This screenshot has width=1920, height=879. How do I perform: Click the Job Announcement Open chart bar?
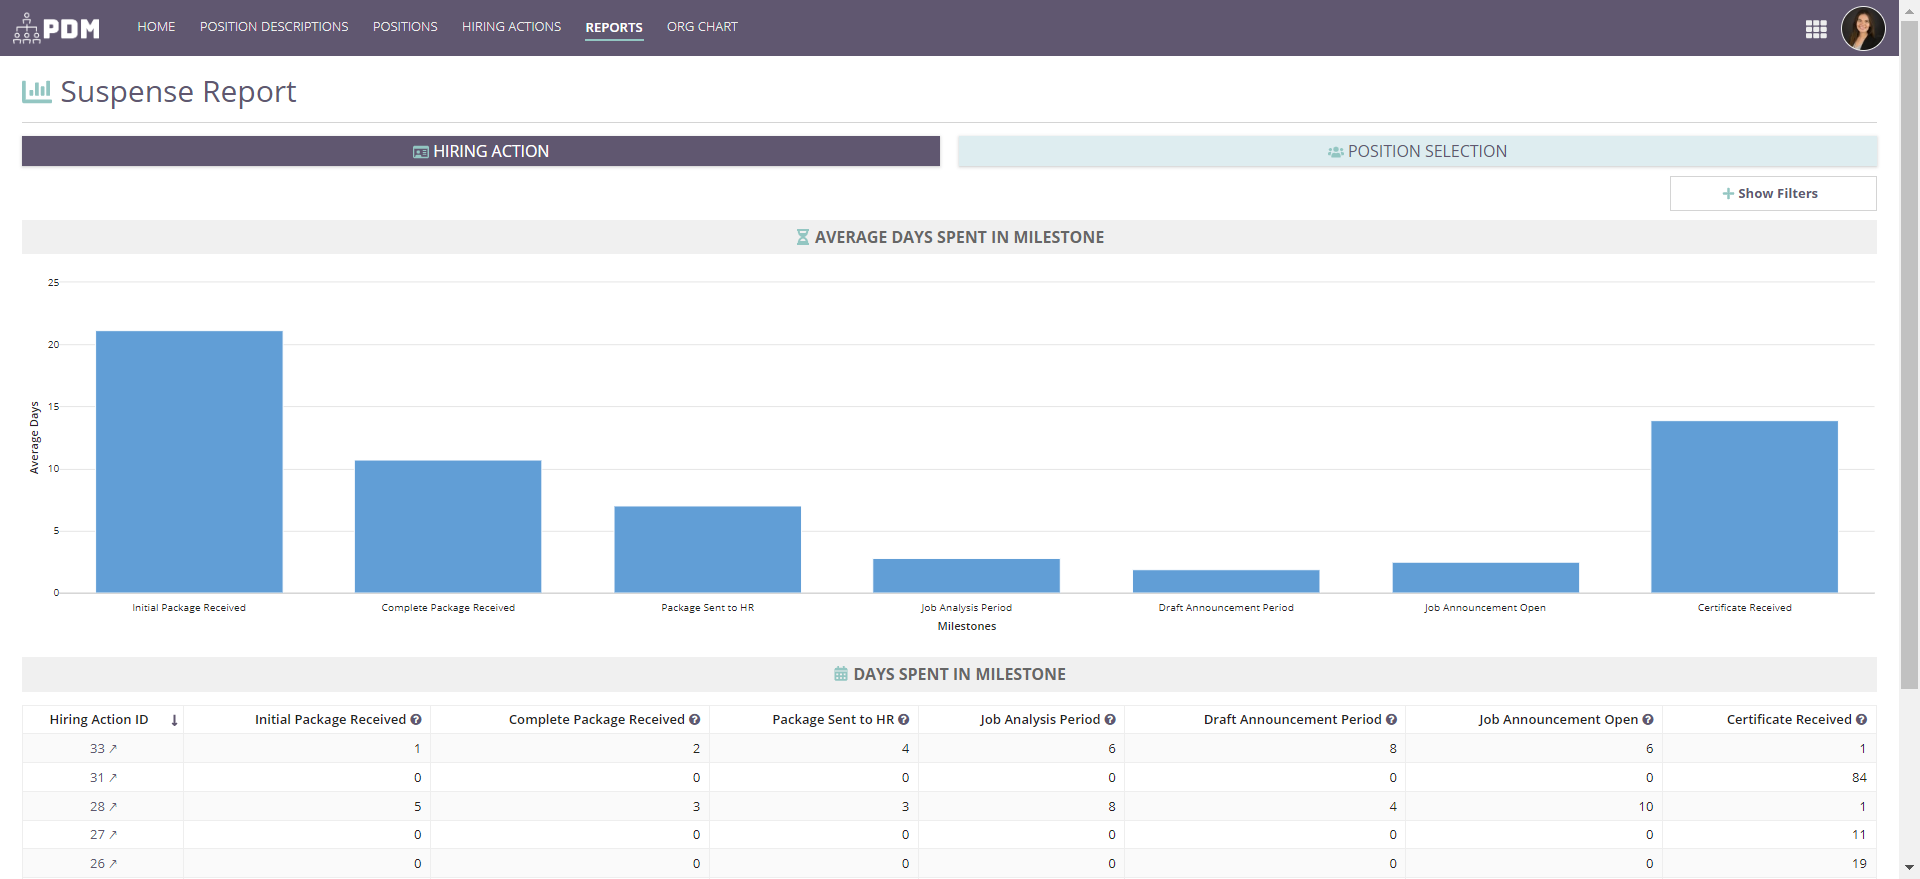point(1486,578)
